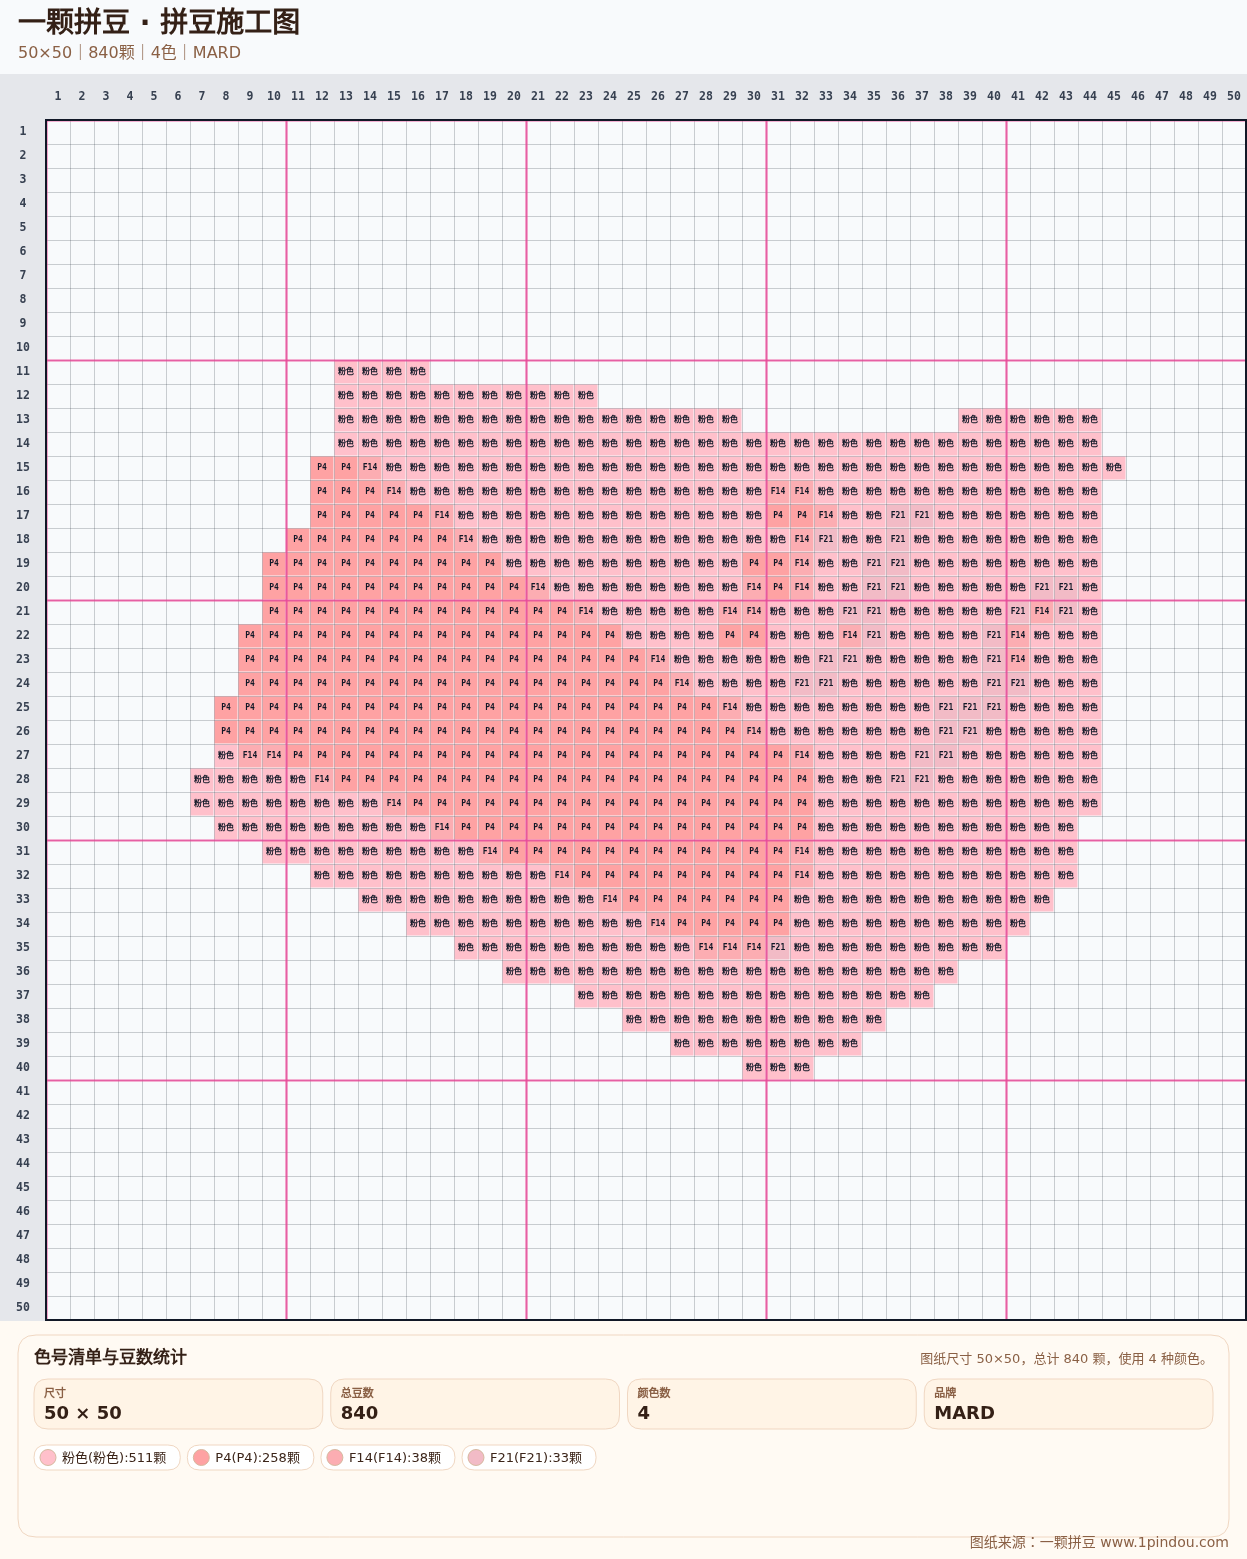
Task: Click the F14 bead in row 21, column 42
Action: 1042,611
